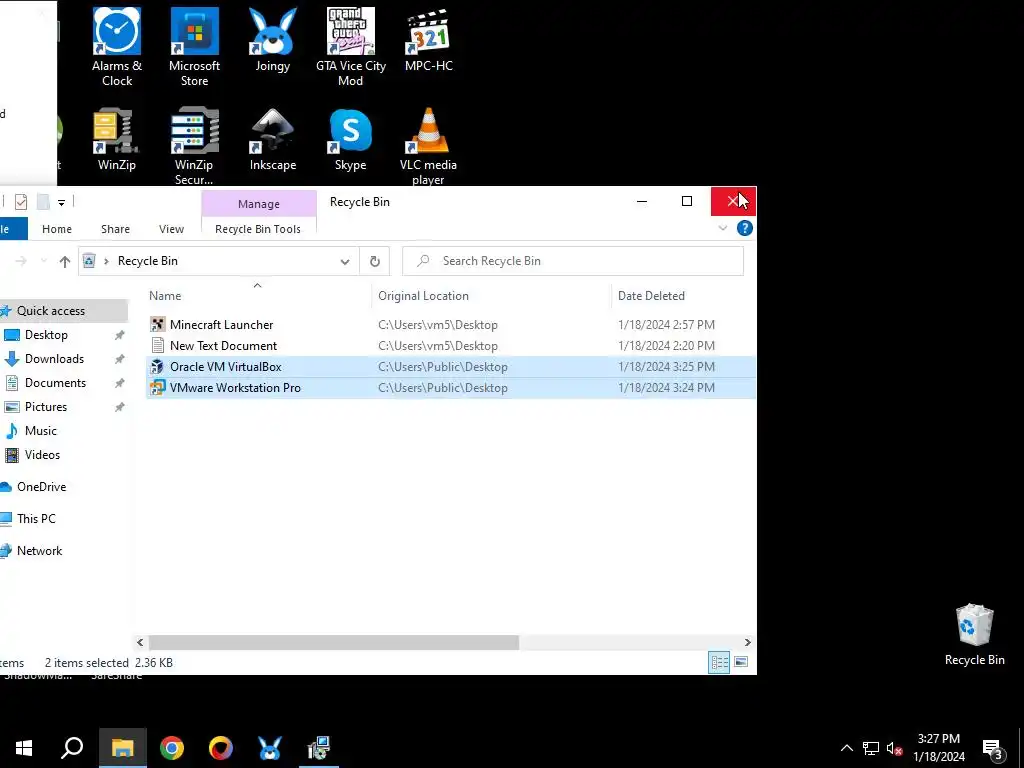
Task: Open Desktop in the navigation pane
Action: tap(46, 335)
